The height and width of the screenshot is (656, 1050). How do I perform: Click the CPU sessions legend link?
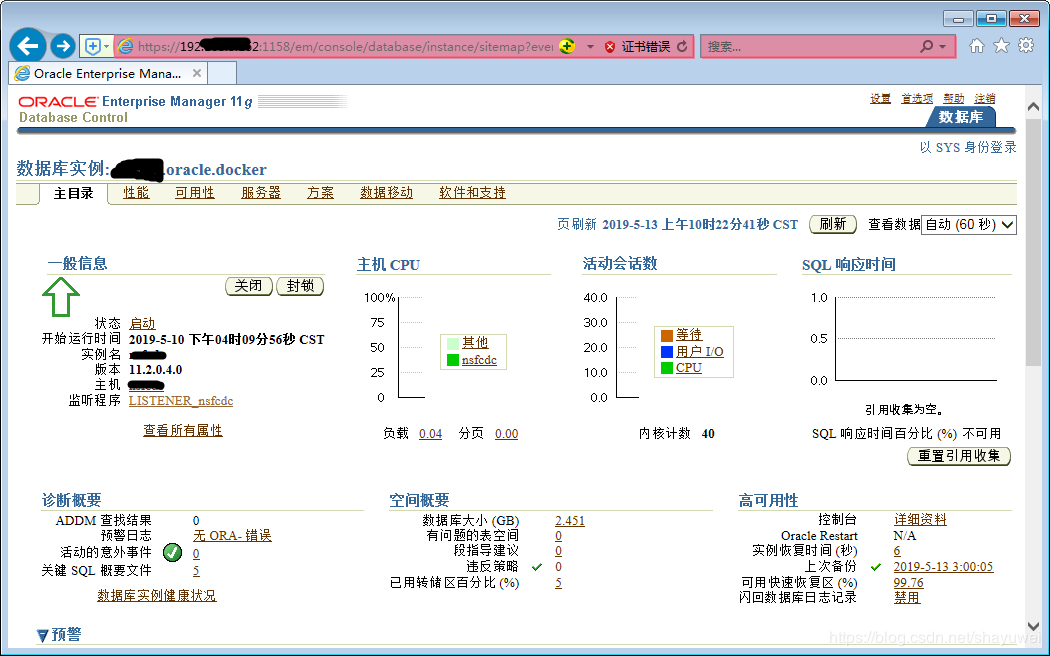point(688,367)
